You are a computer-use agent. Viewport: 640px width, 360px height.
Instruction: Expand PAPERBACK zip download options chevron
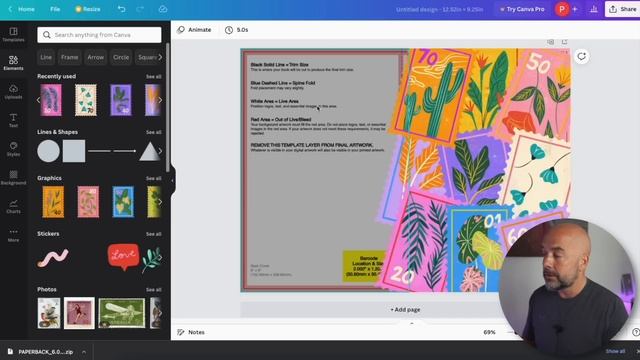(84, 351)
